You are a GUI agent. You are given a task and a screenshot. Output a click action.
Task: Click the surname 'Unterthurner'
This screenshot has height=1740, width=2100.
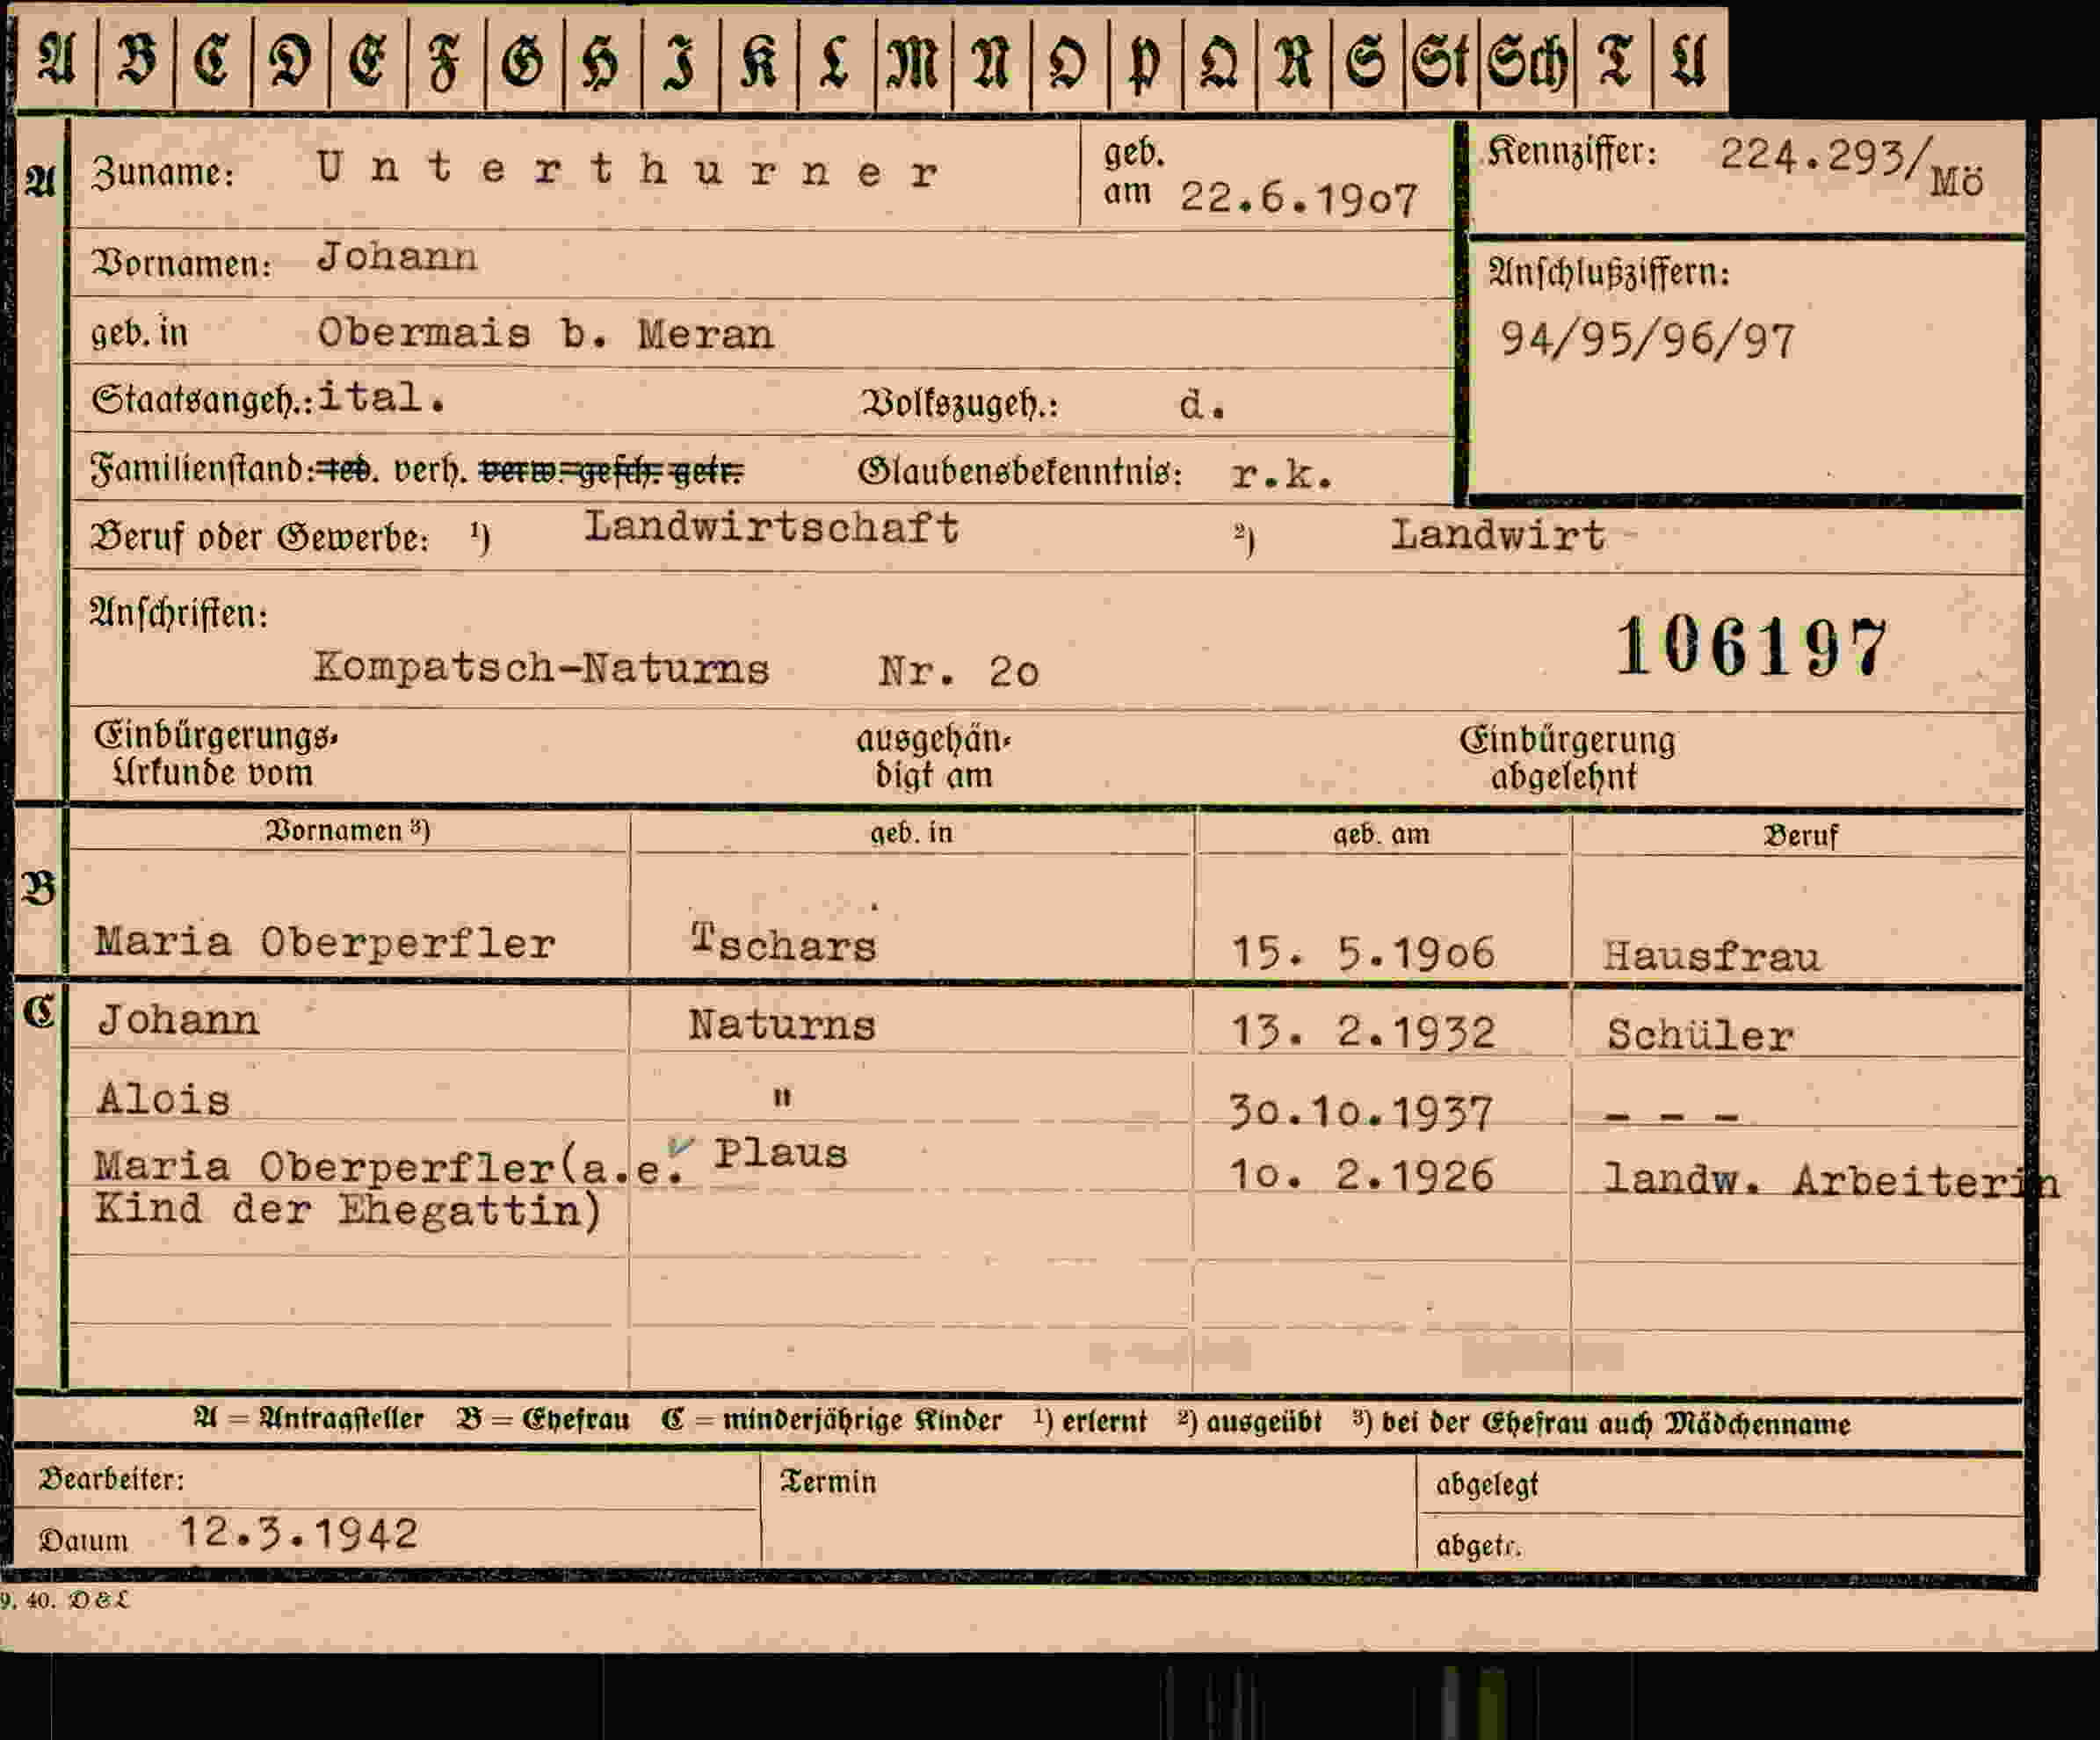tap(628, 169)
